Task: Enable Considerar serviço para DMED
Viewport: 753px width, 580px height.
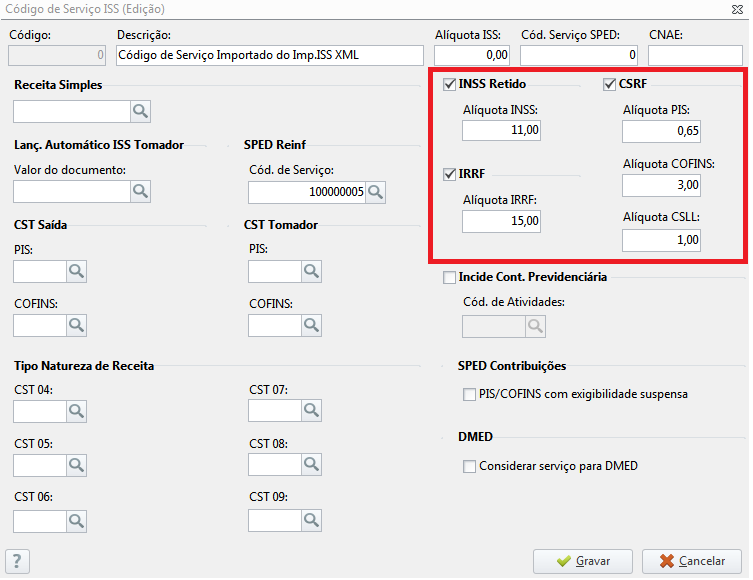Action: [x=469, y=466]
